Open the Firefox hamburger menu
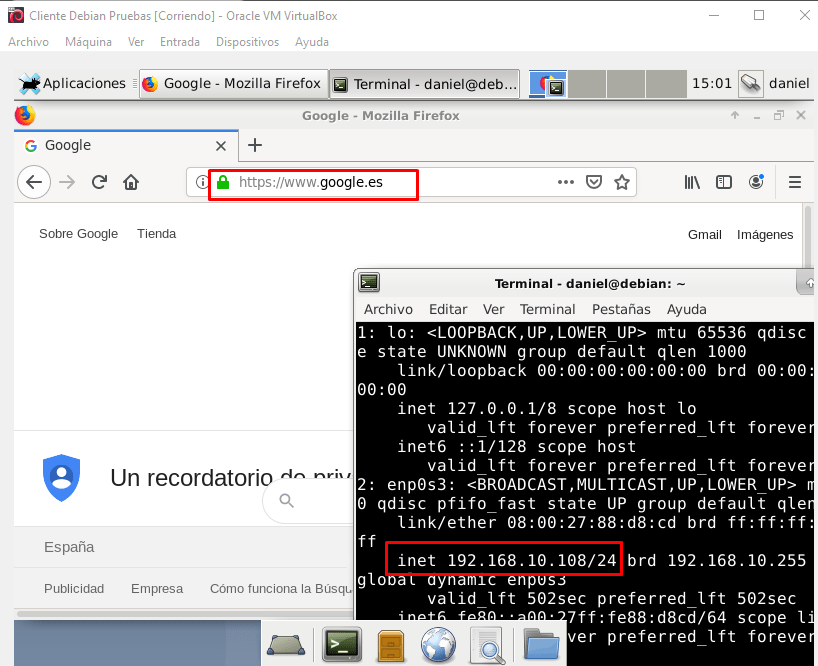Viewport: 818px width, 666px height. (x=795, y=182)
